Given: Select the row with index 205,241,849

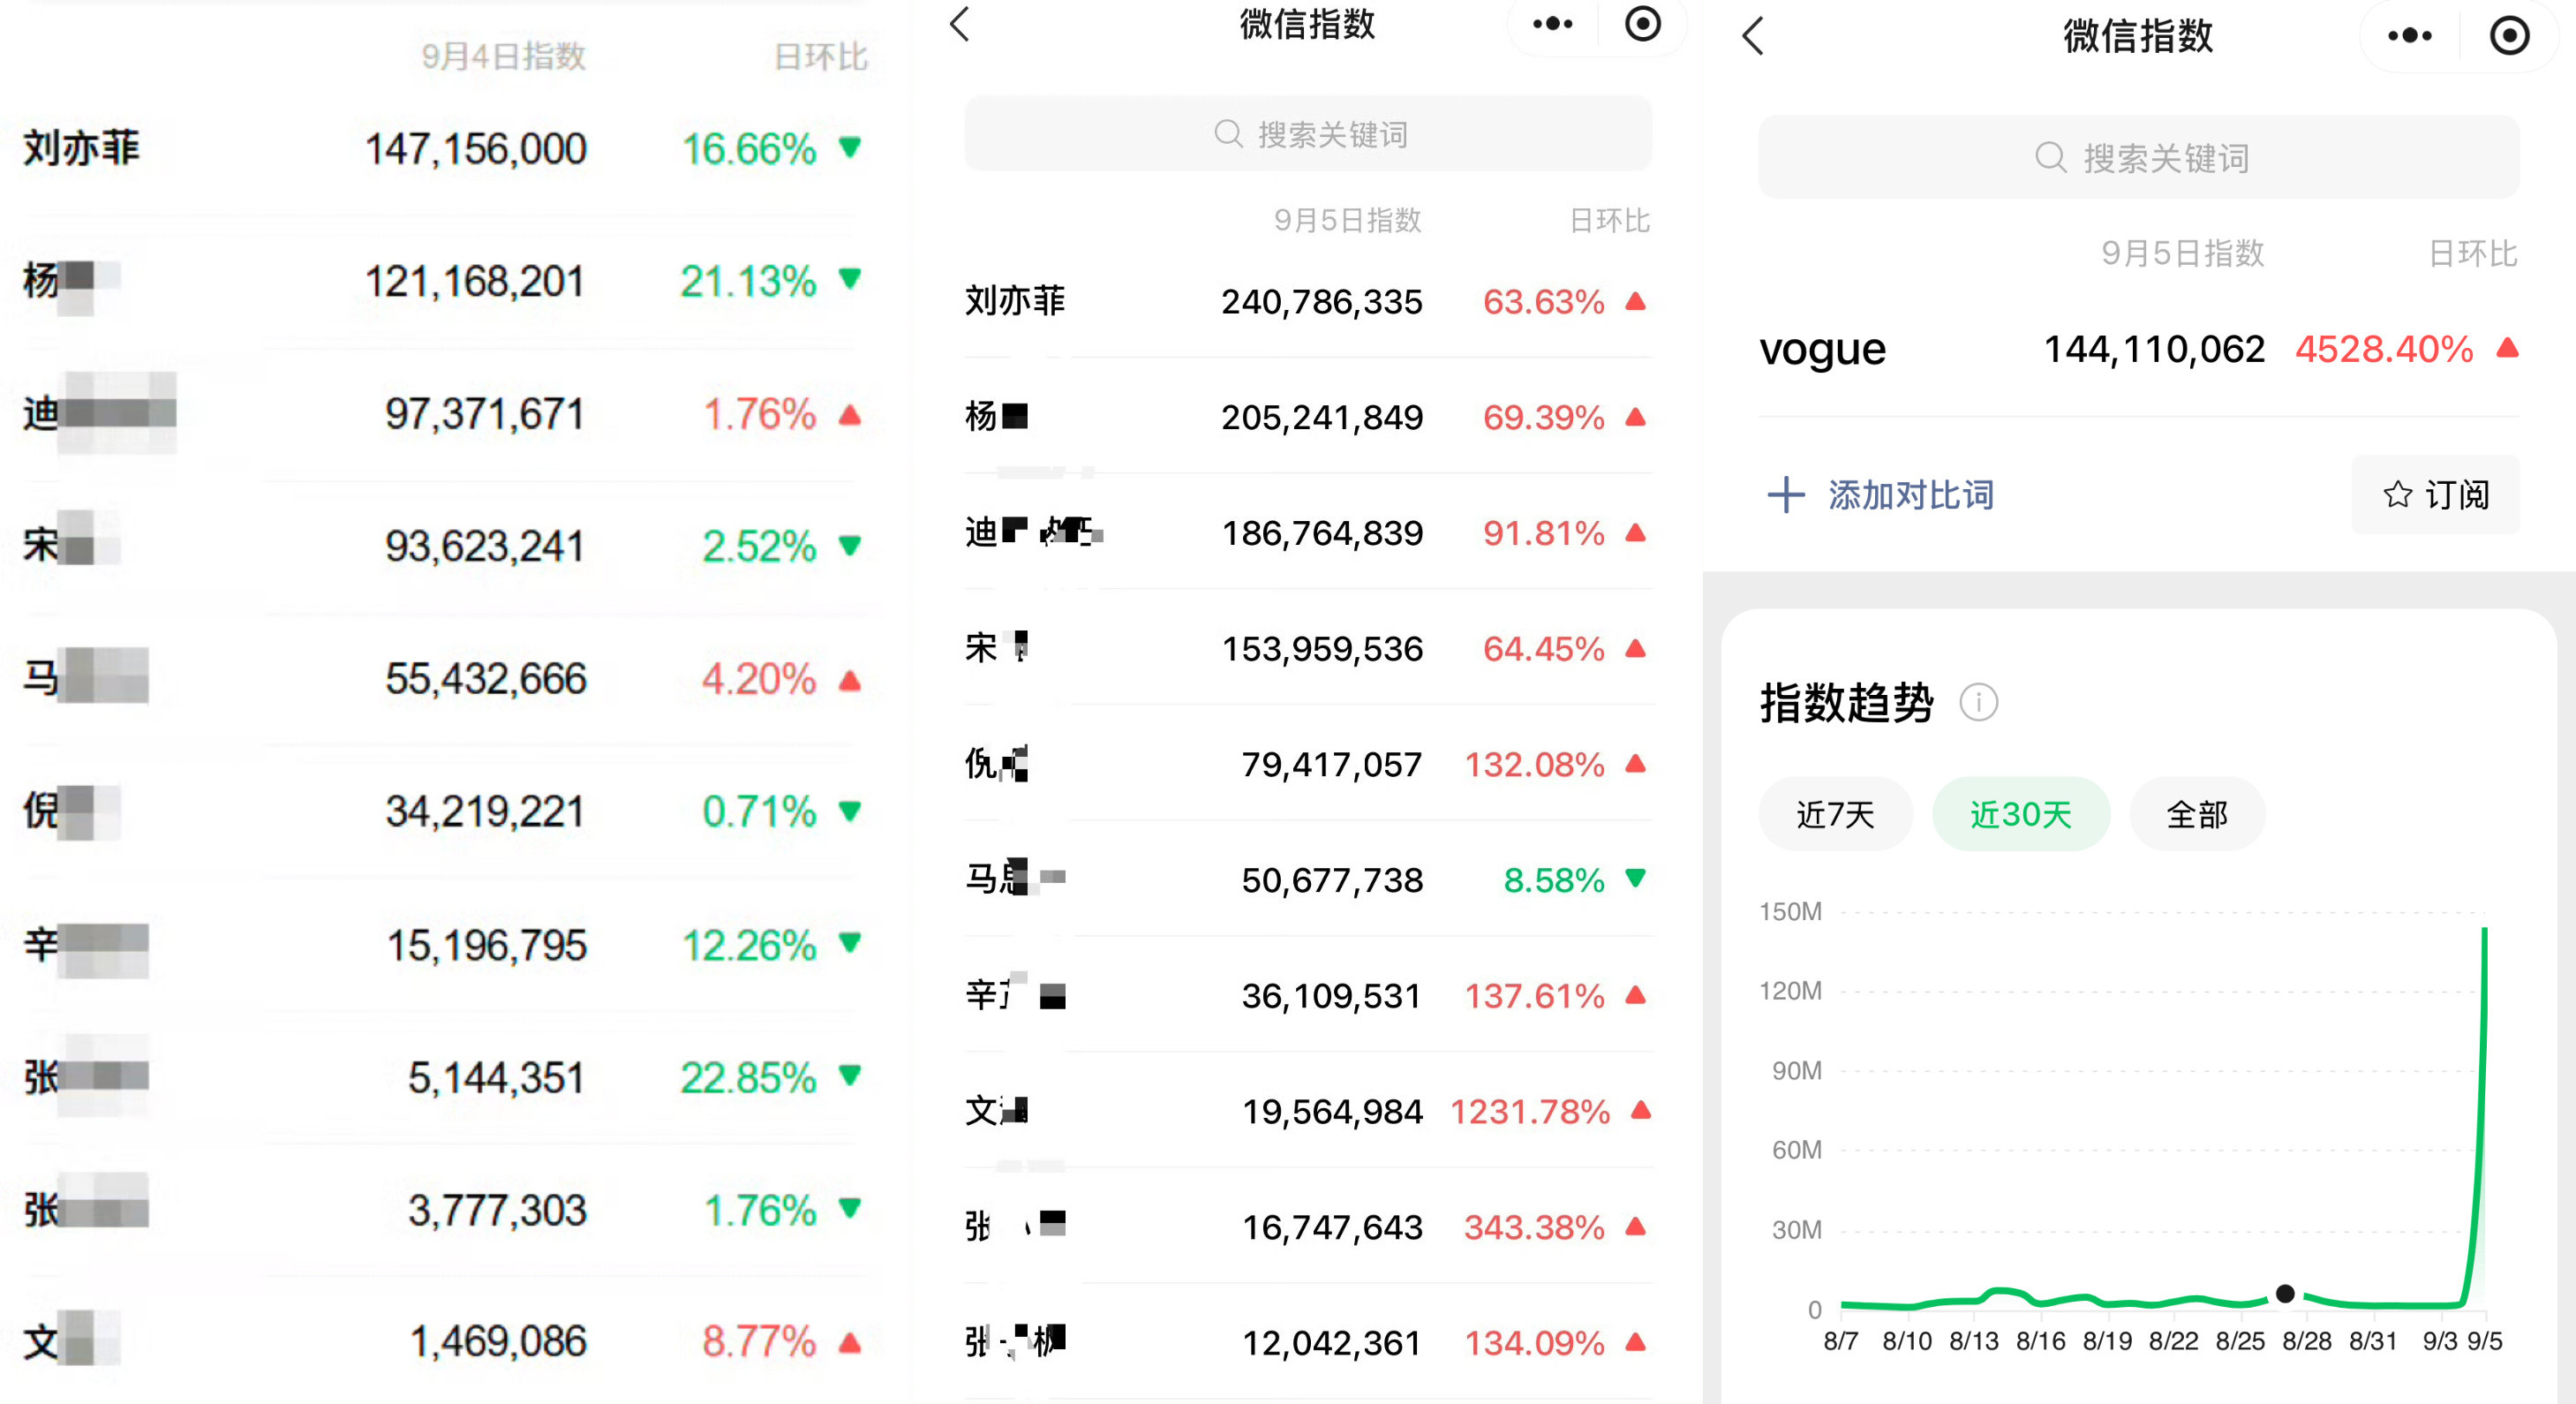Looking at the screenshot, I should (x=1308, y=416).
